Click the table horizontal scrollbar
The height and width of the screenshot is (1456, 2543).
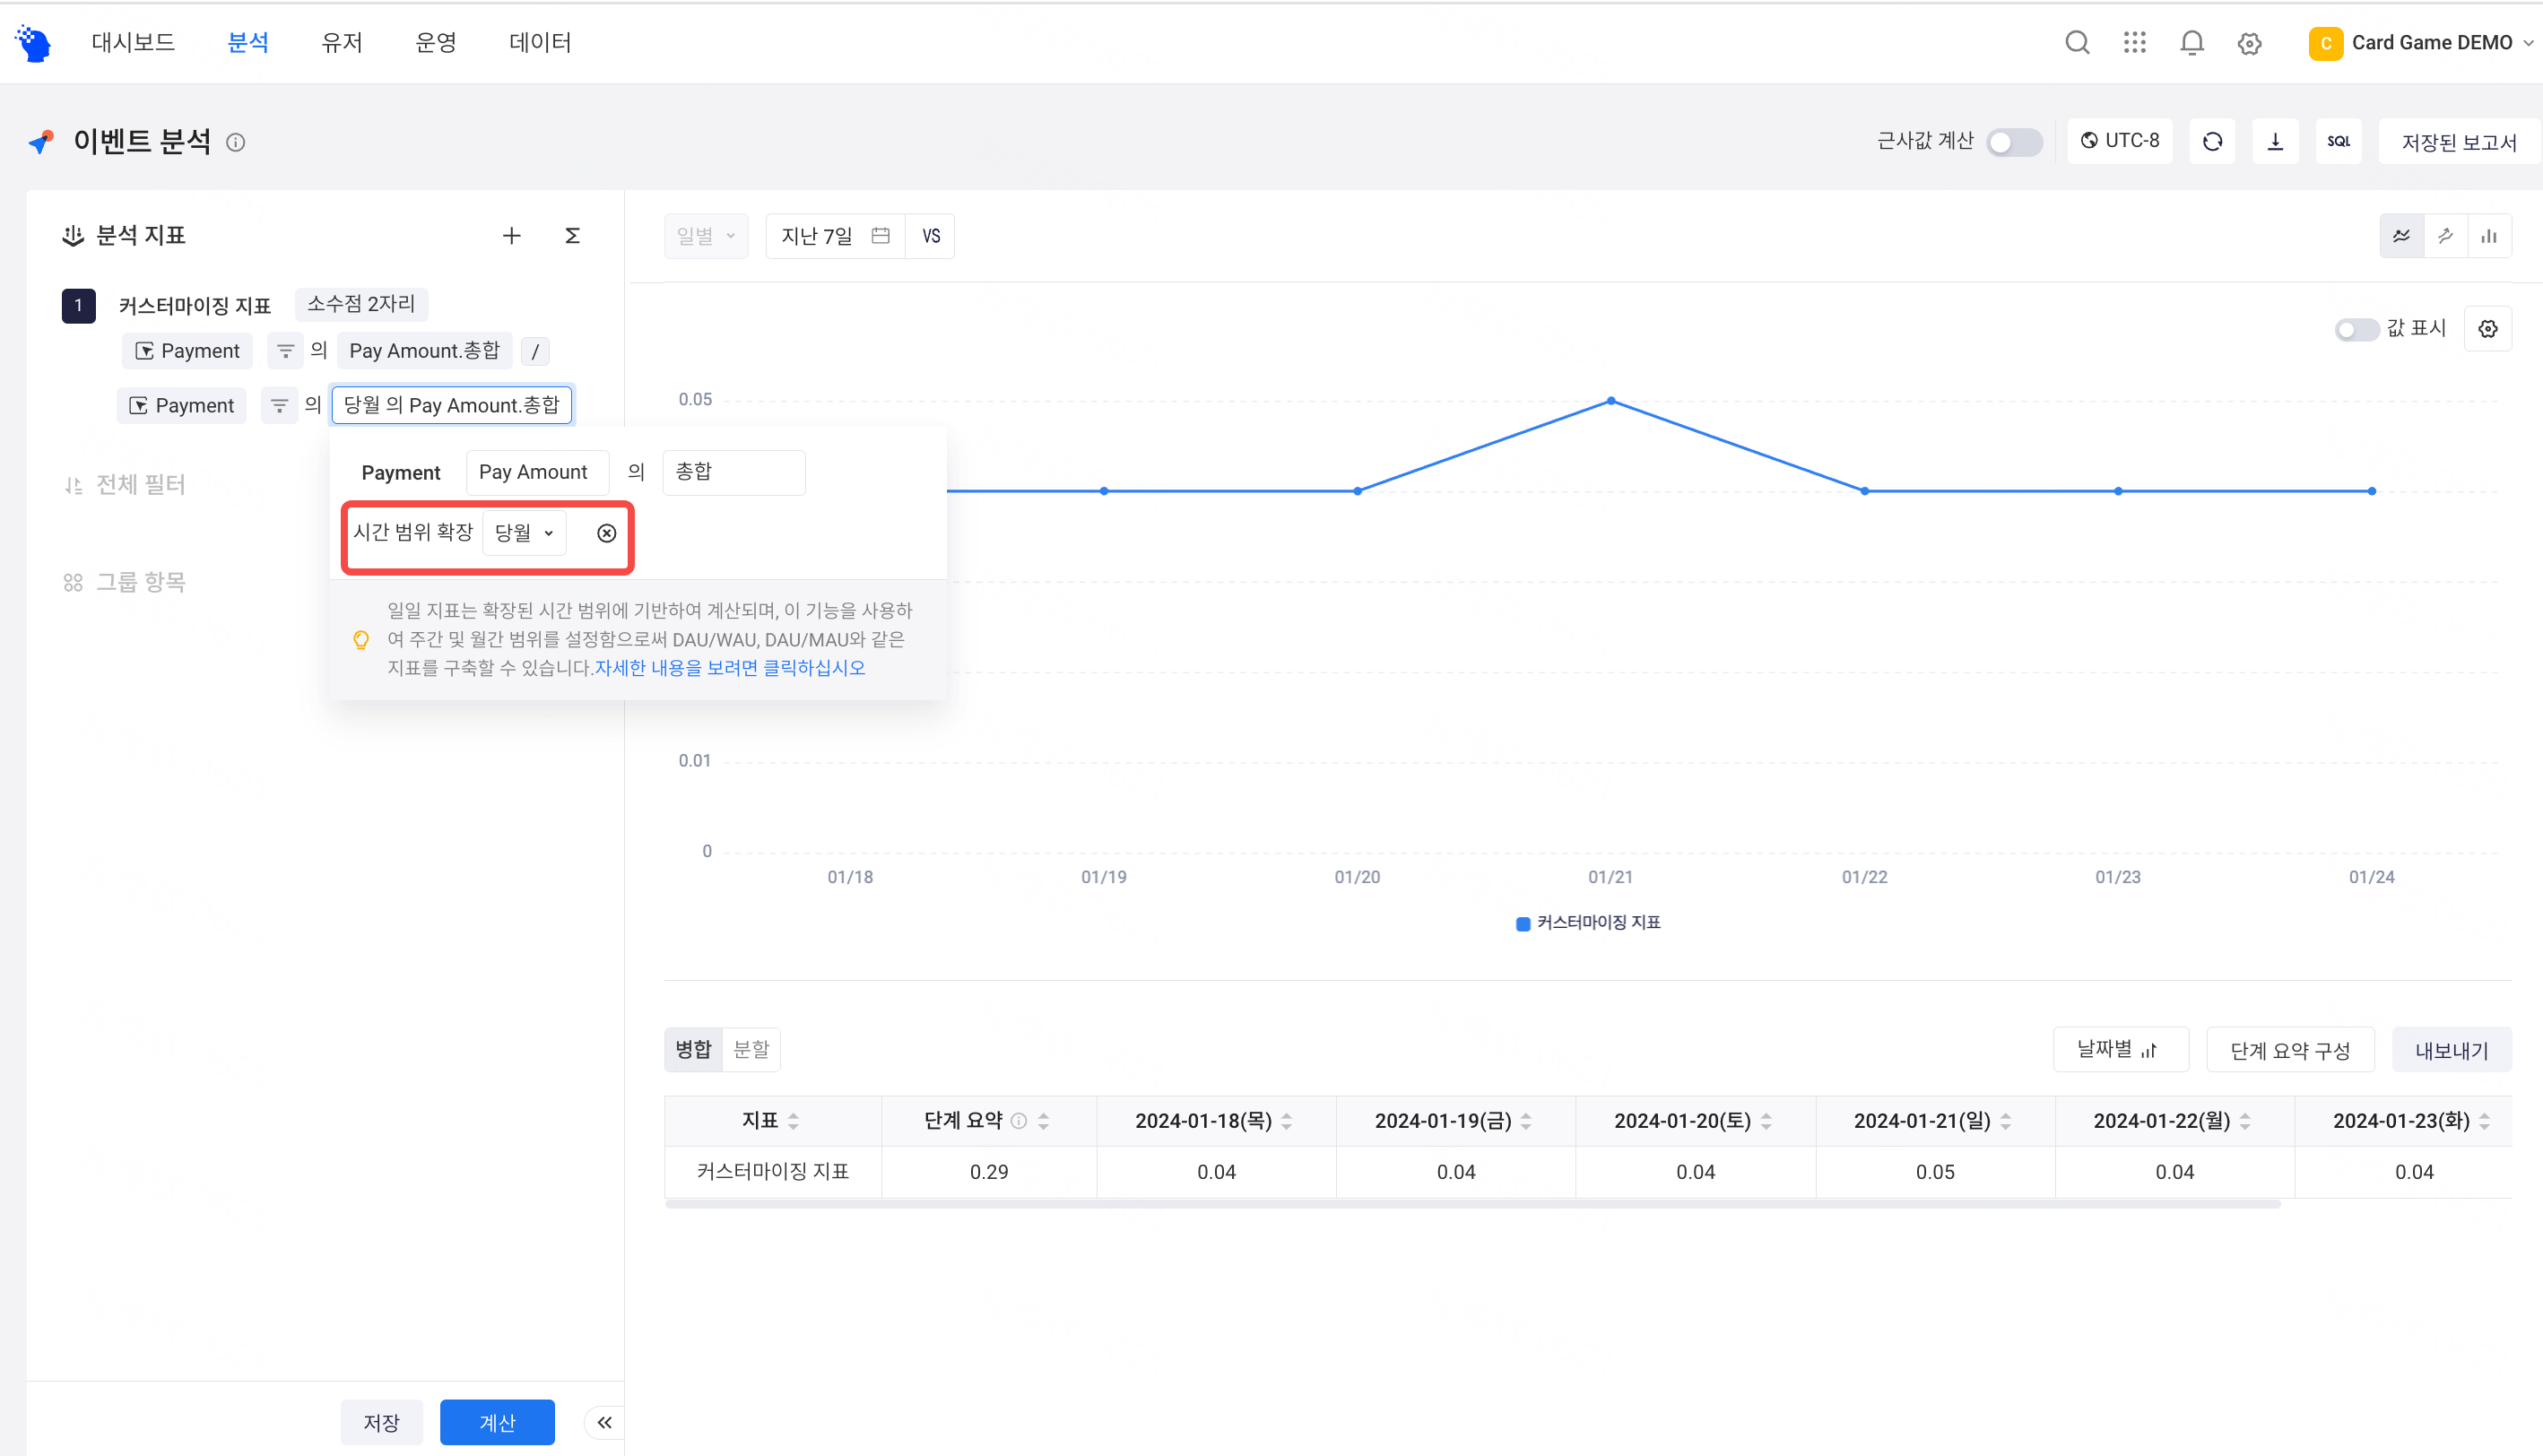(1472, 1205)
